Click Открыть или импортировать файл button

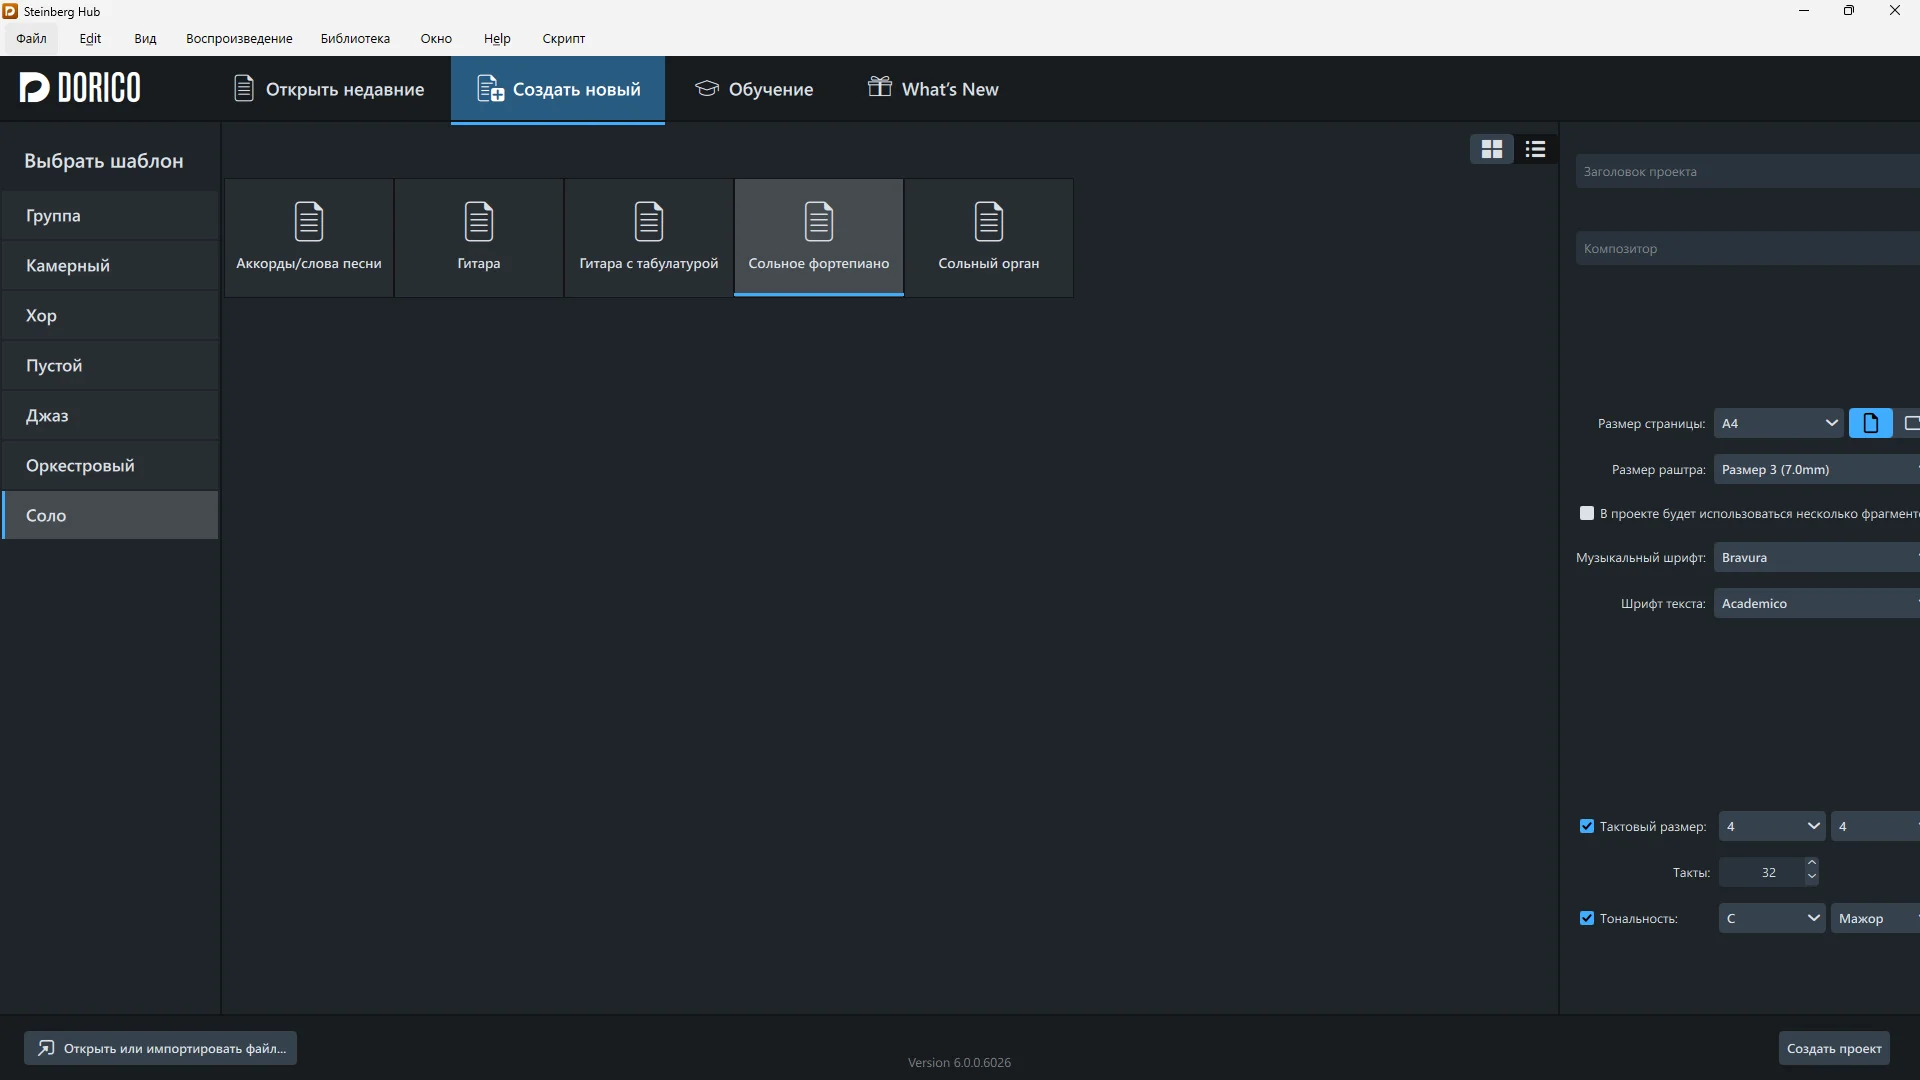pyautogui.click(x=160, y=1048)
